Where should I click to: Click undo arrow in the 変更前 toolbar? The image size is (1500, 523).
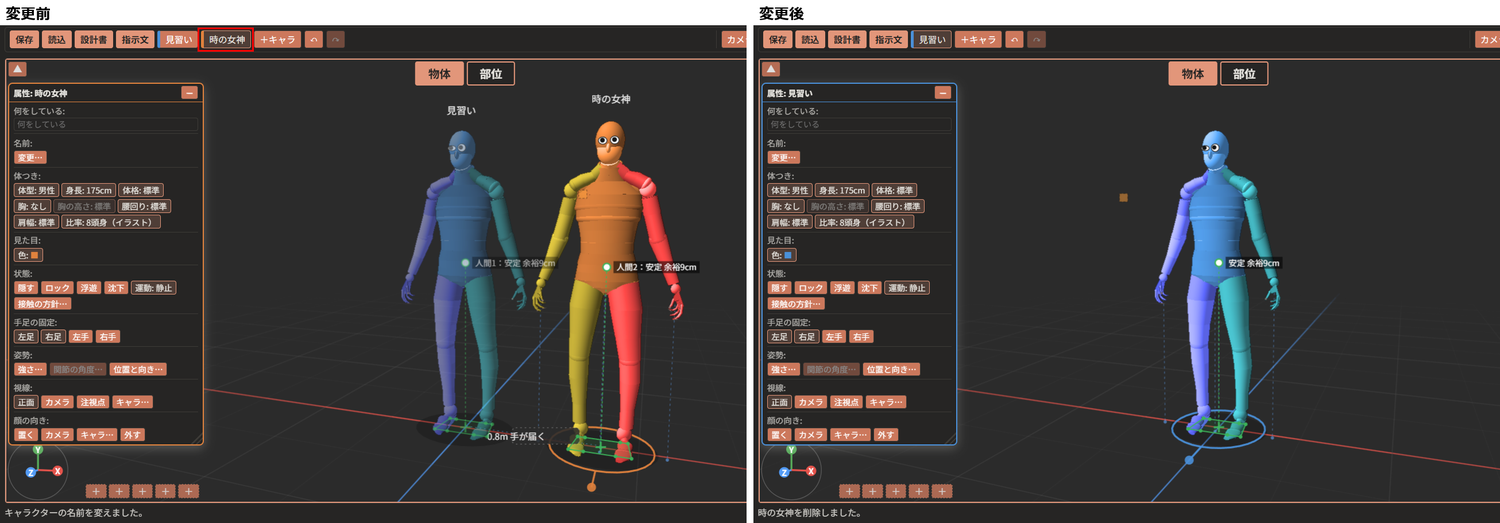315,40
